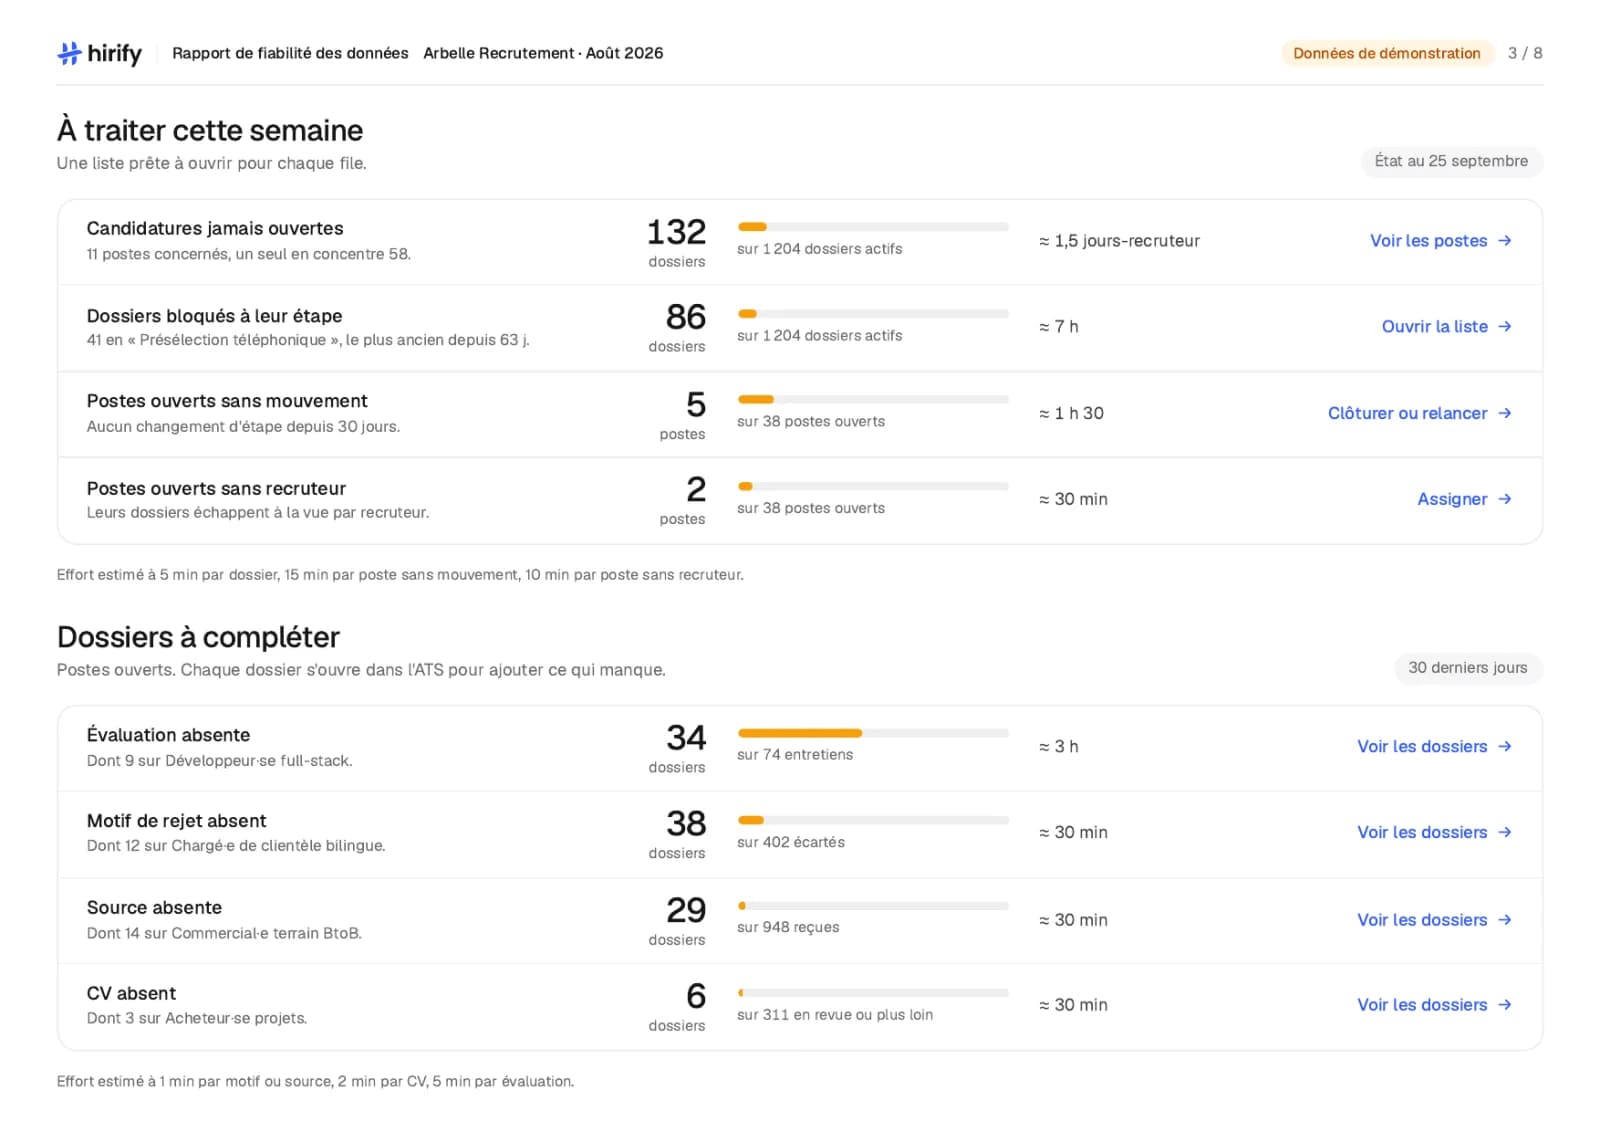Select the "Dossiers à compléter" heading
Image resolution: width=1600 pixels, height=1132 pixels.
(198, 637)
